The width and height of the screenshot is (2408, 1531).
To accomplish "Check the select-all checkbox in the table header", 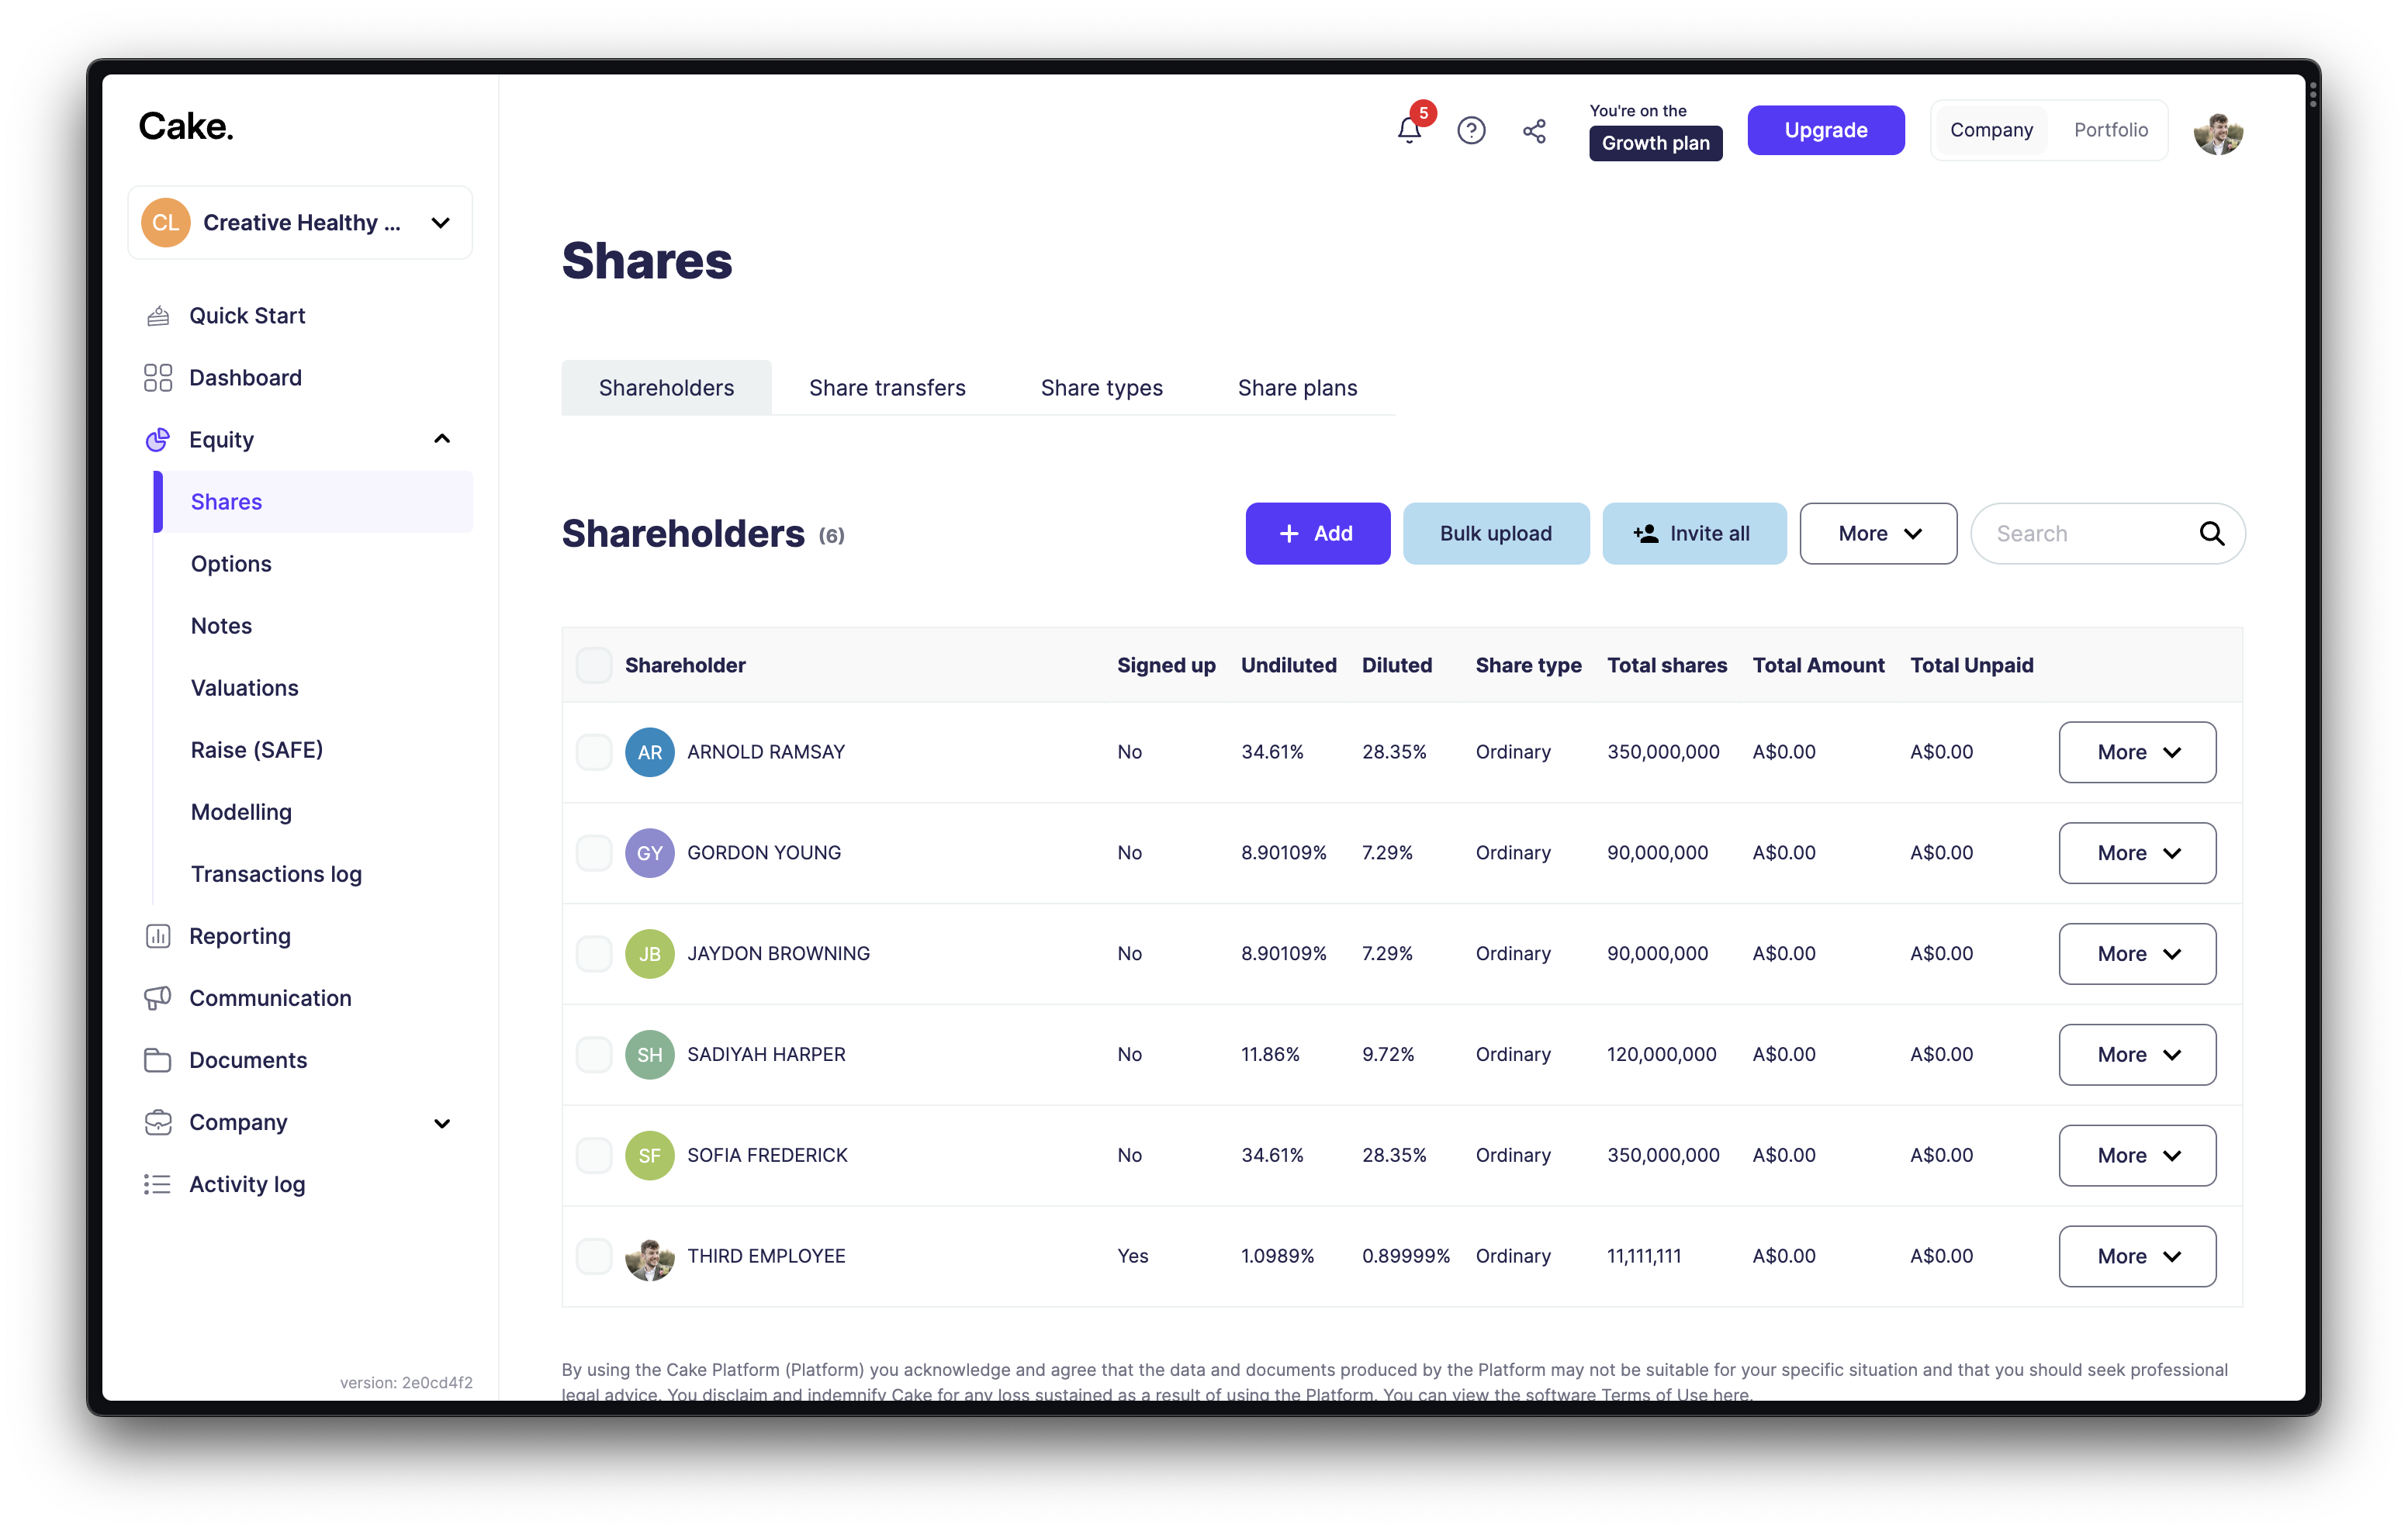I will click(x=595, y=664).
